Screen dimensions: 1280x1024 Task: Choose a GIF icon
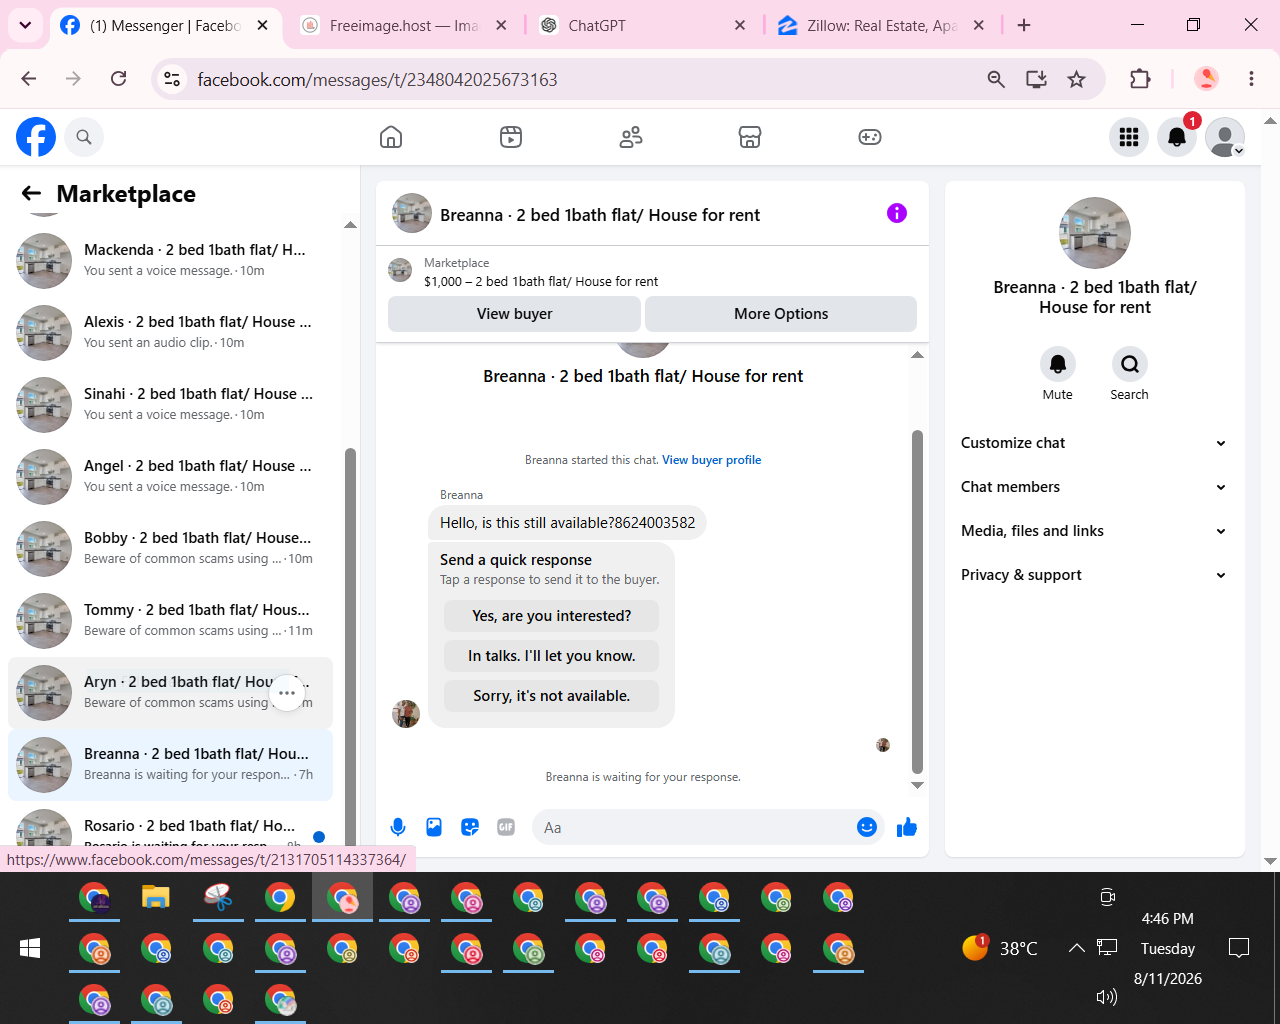pyautogui.click(x=506, y=827)
